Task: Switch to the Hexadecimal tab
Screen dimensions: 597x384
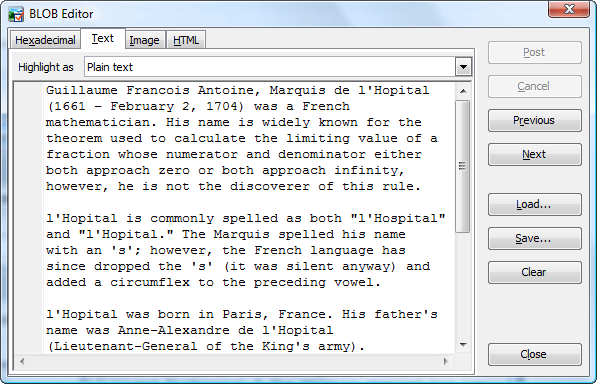Action: point(45,40)
